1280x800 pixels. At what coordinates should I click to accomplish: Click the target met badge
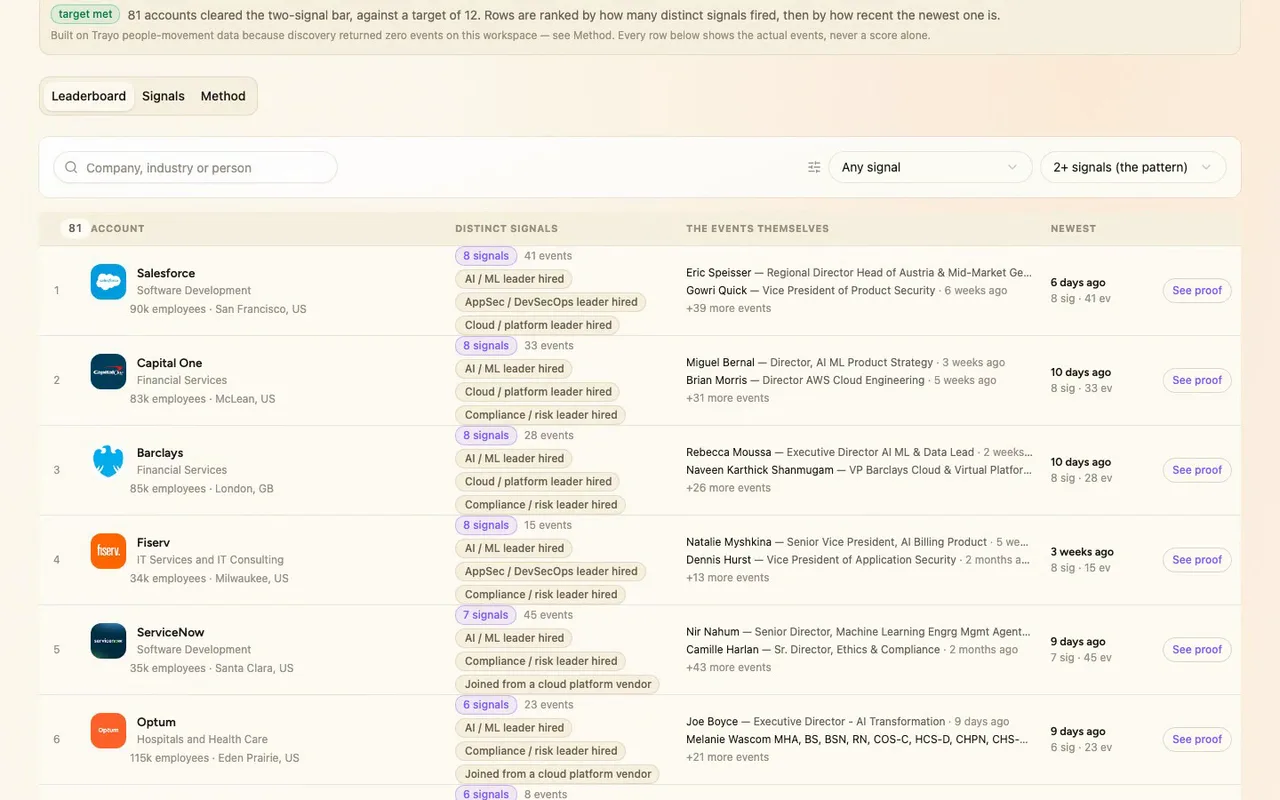click(x=86, y=15)
